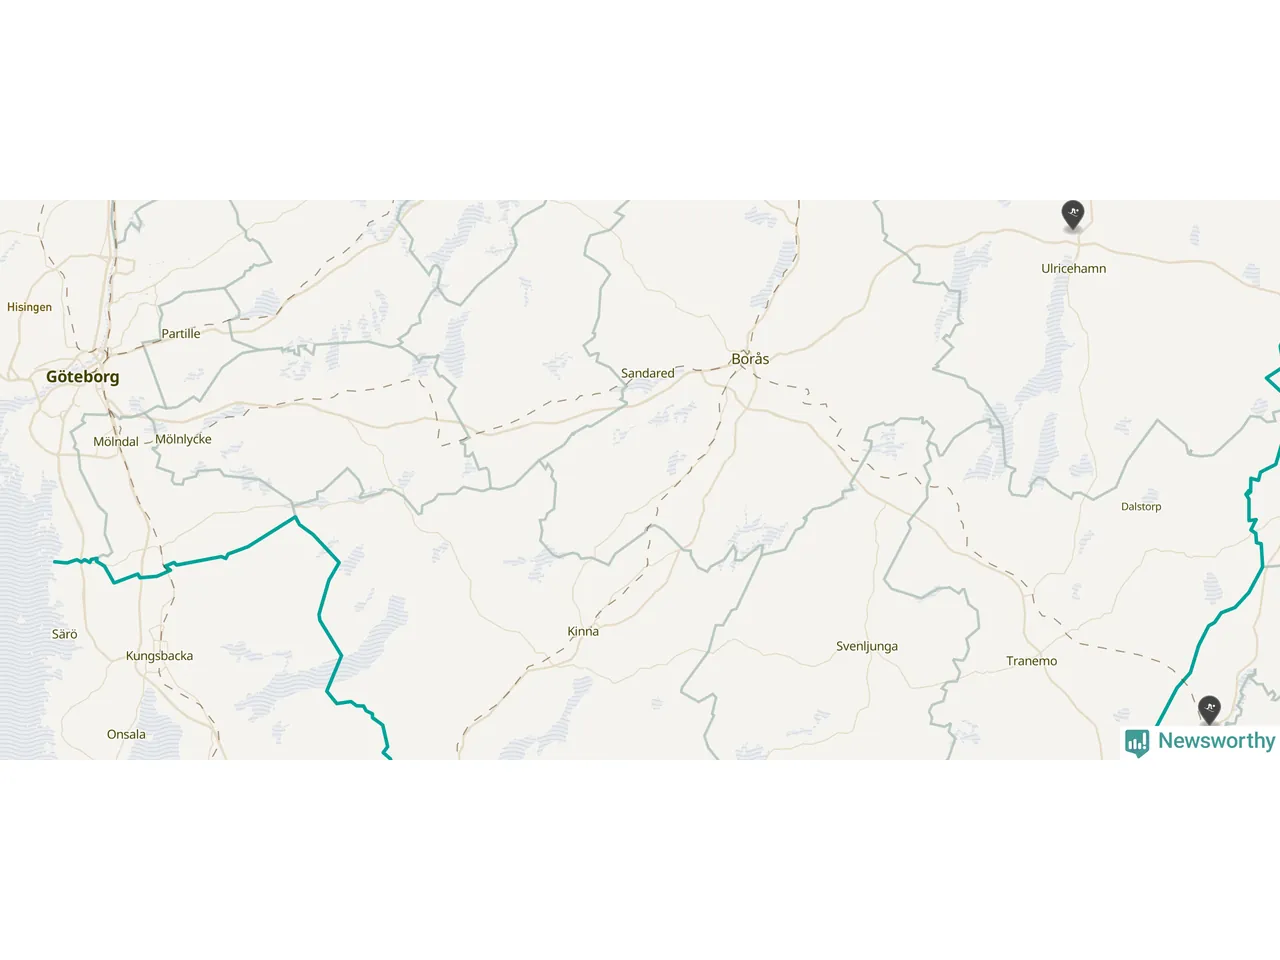Select the Hisingen area label

point(29,307)
